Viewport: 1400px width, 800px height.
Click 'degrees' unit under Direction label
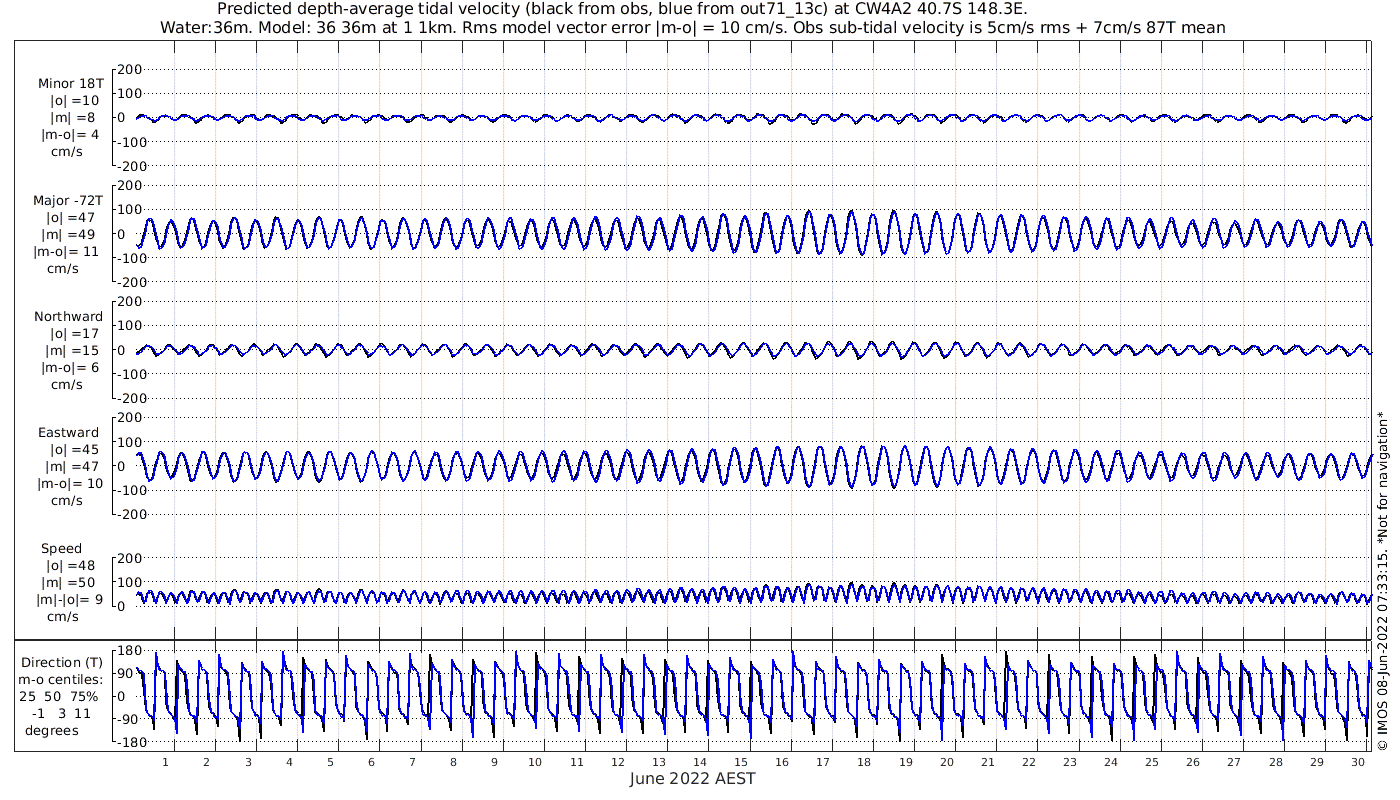tap(52, 730)
